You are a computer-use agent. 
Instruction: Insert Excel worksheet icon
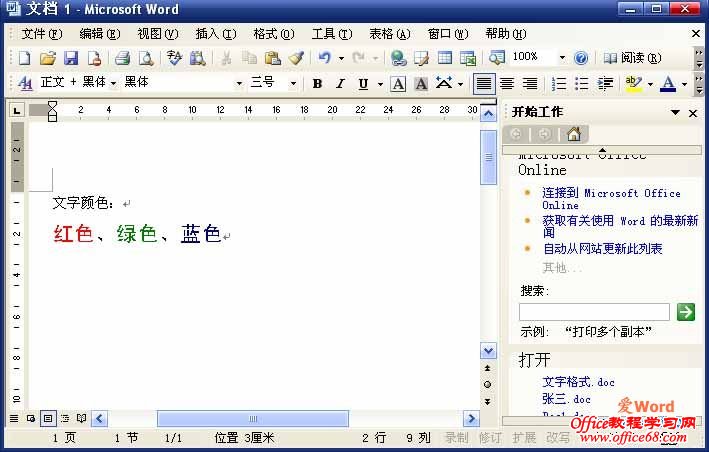coord(468,58)
